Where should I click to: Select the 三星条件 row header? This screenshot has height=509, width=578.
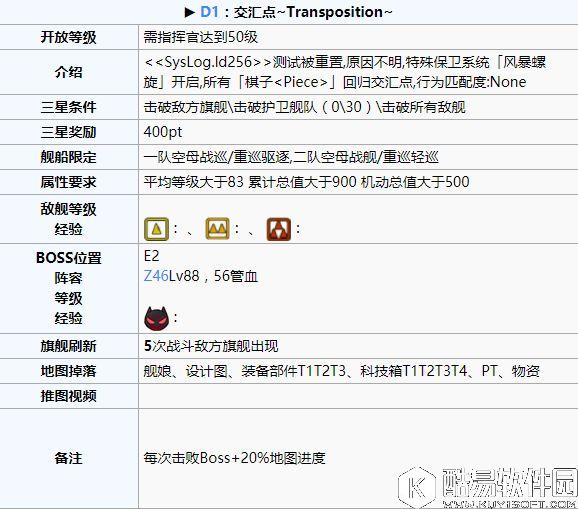coord(69,107)
